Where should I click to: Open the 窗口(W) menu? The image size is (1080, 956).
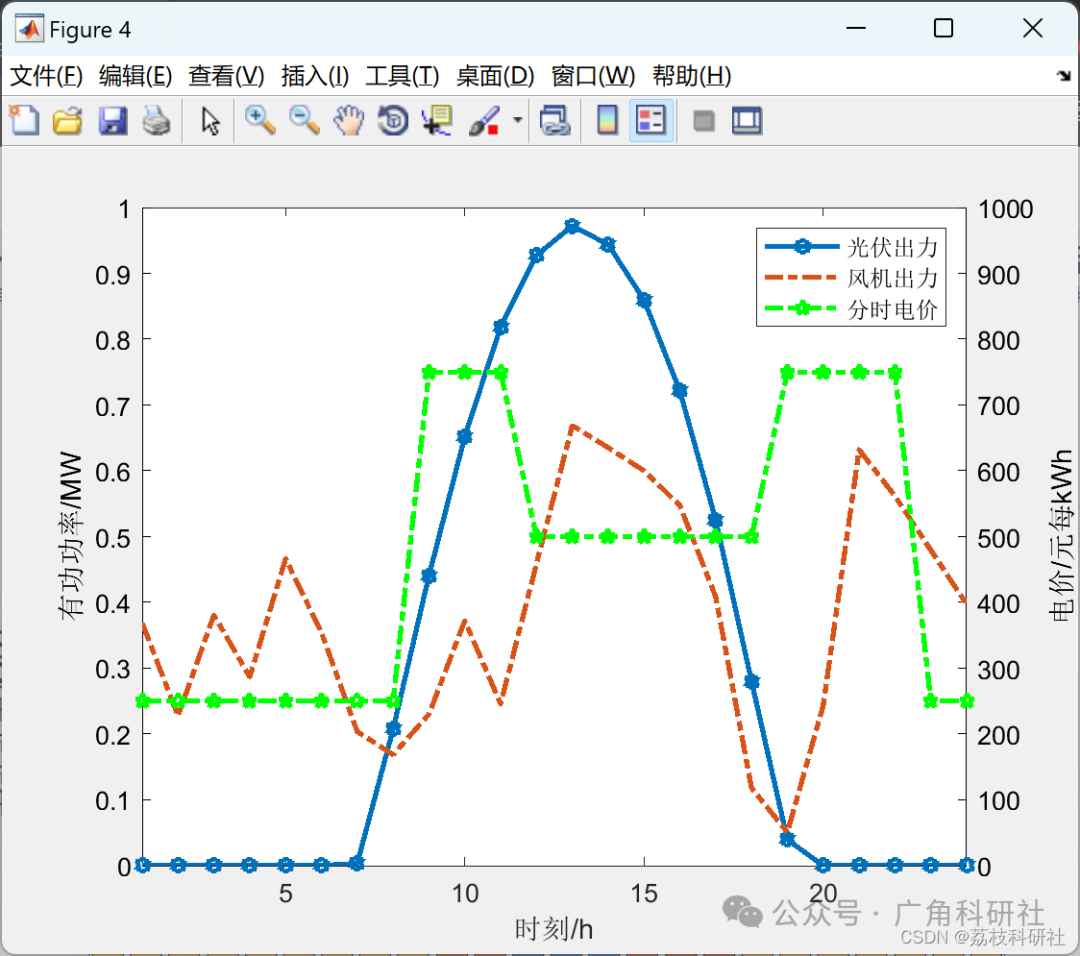(593, 76)
